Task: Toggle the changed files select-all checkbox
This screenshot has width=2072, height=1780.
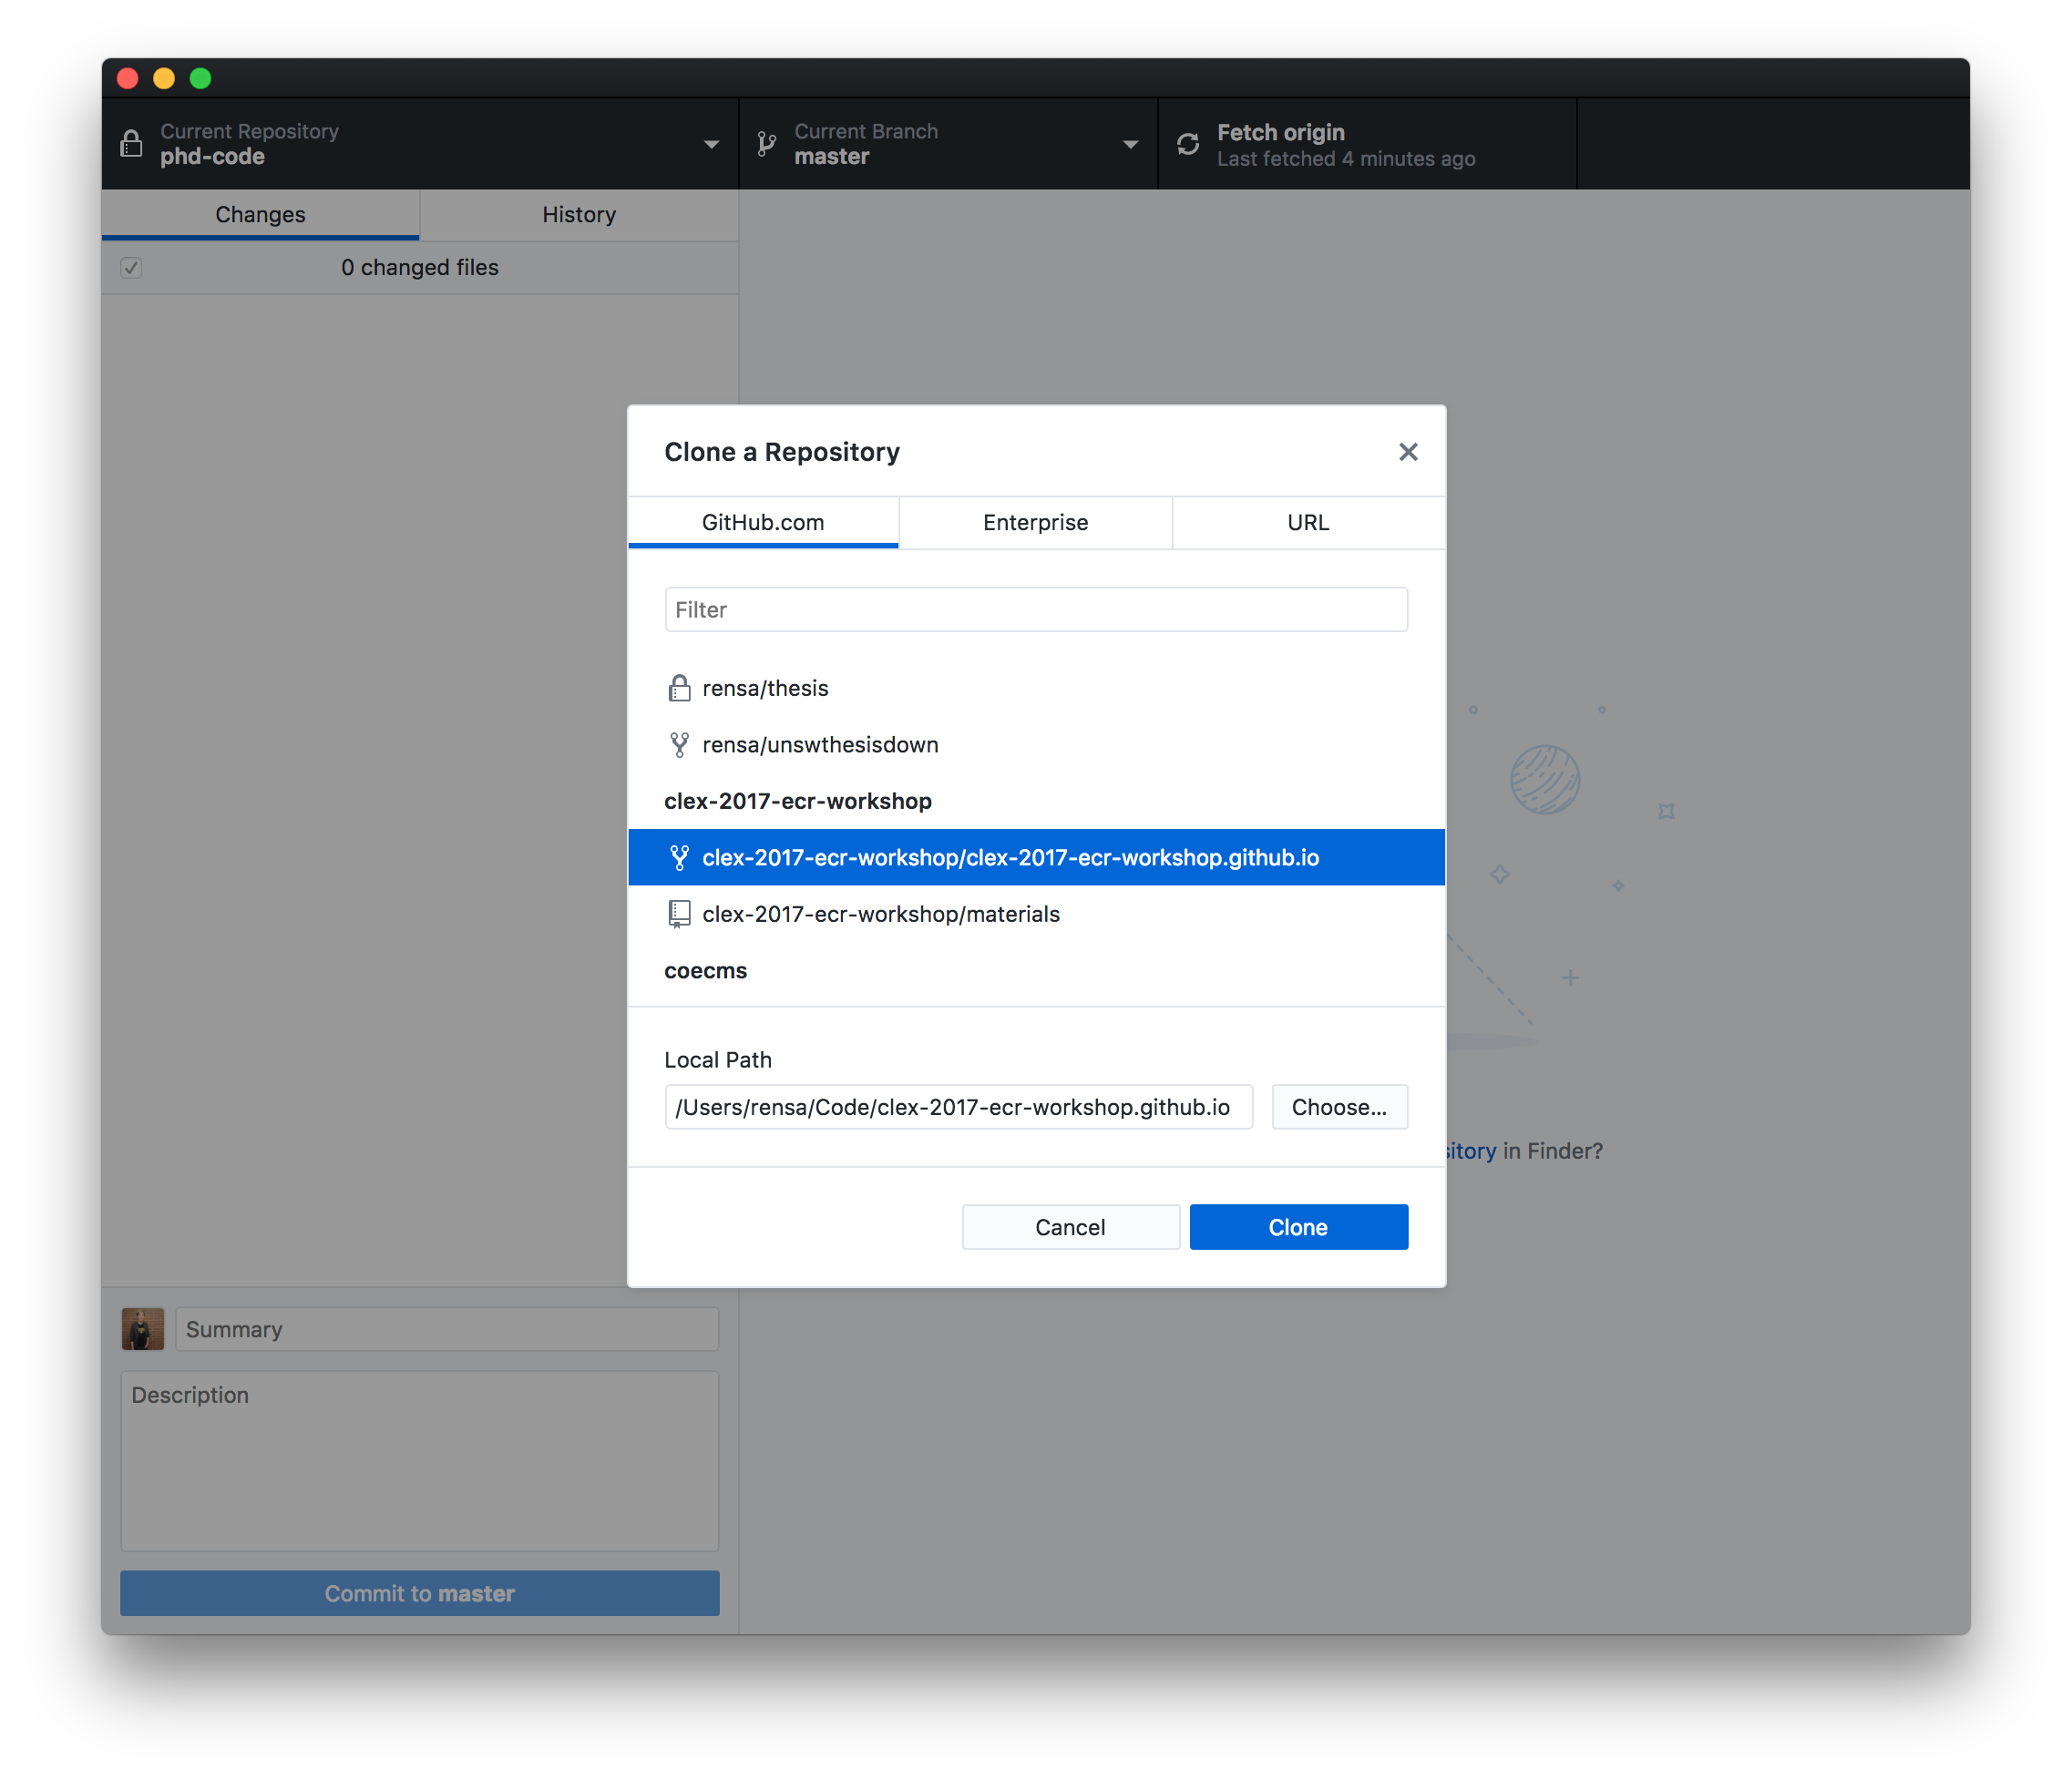Action: pyautogui.click(x=131, y=267)
